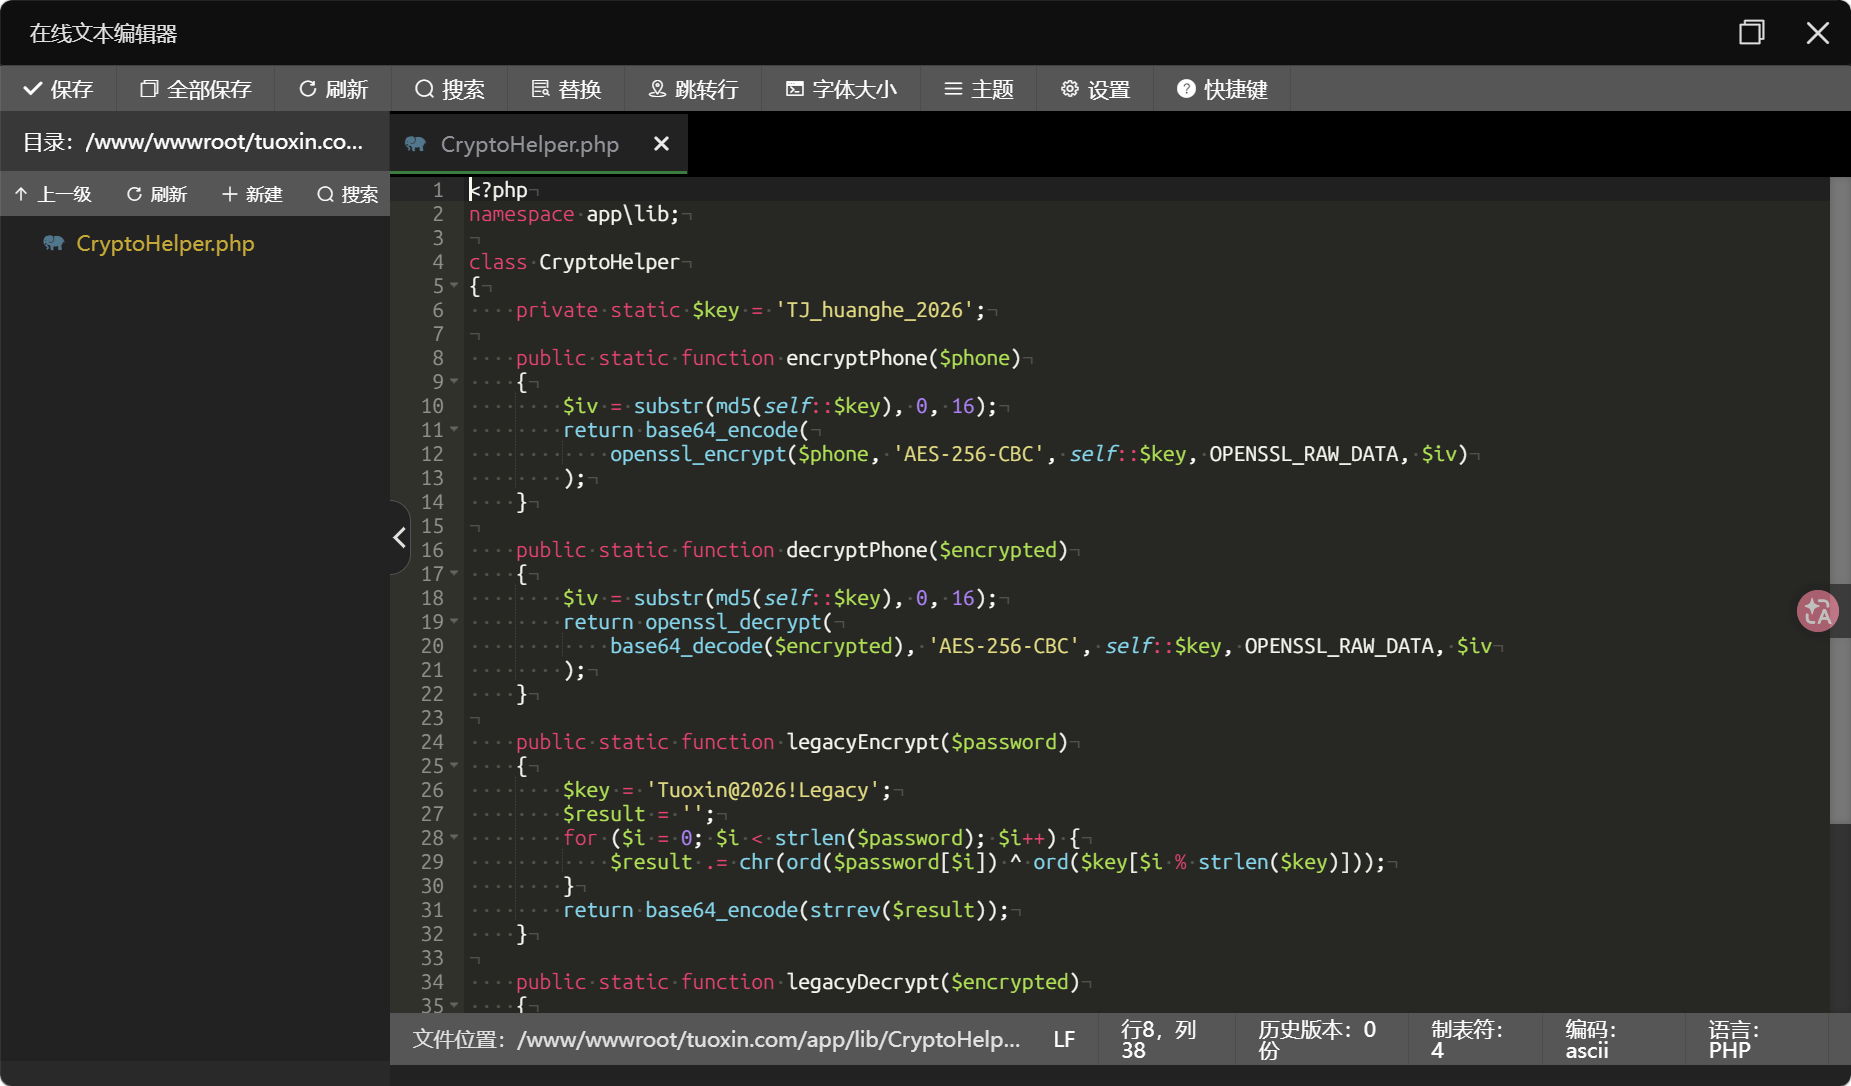This screenshot has width=1851, height=1086.
Task: Create new file with 新建
Action: click(x=252, y=194)
